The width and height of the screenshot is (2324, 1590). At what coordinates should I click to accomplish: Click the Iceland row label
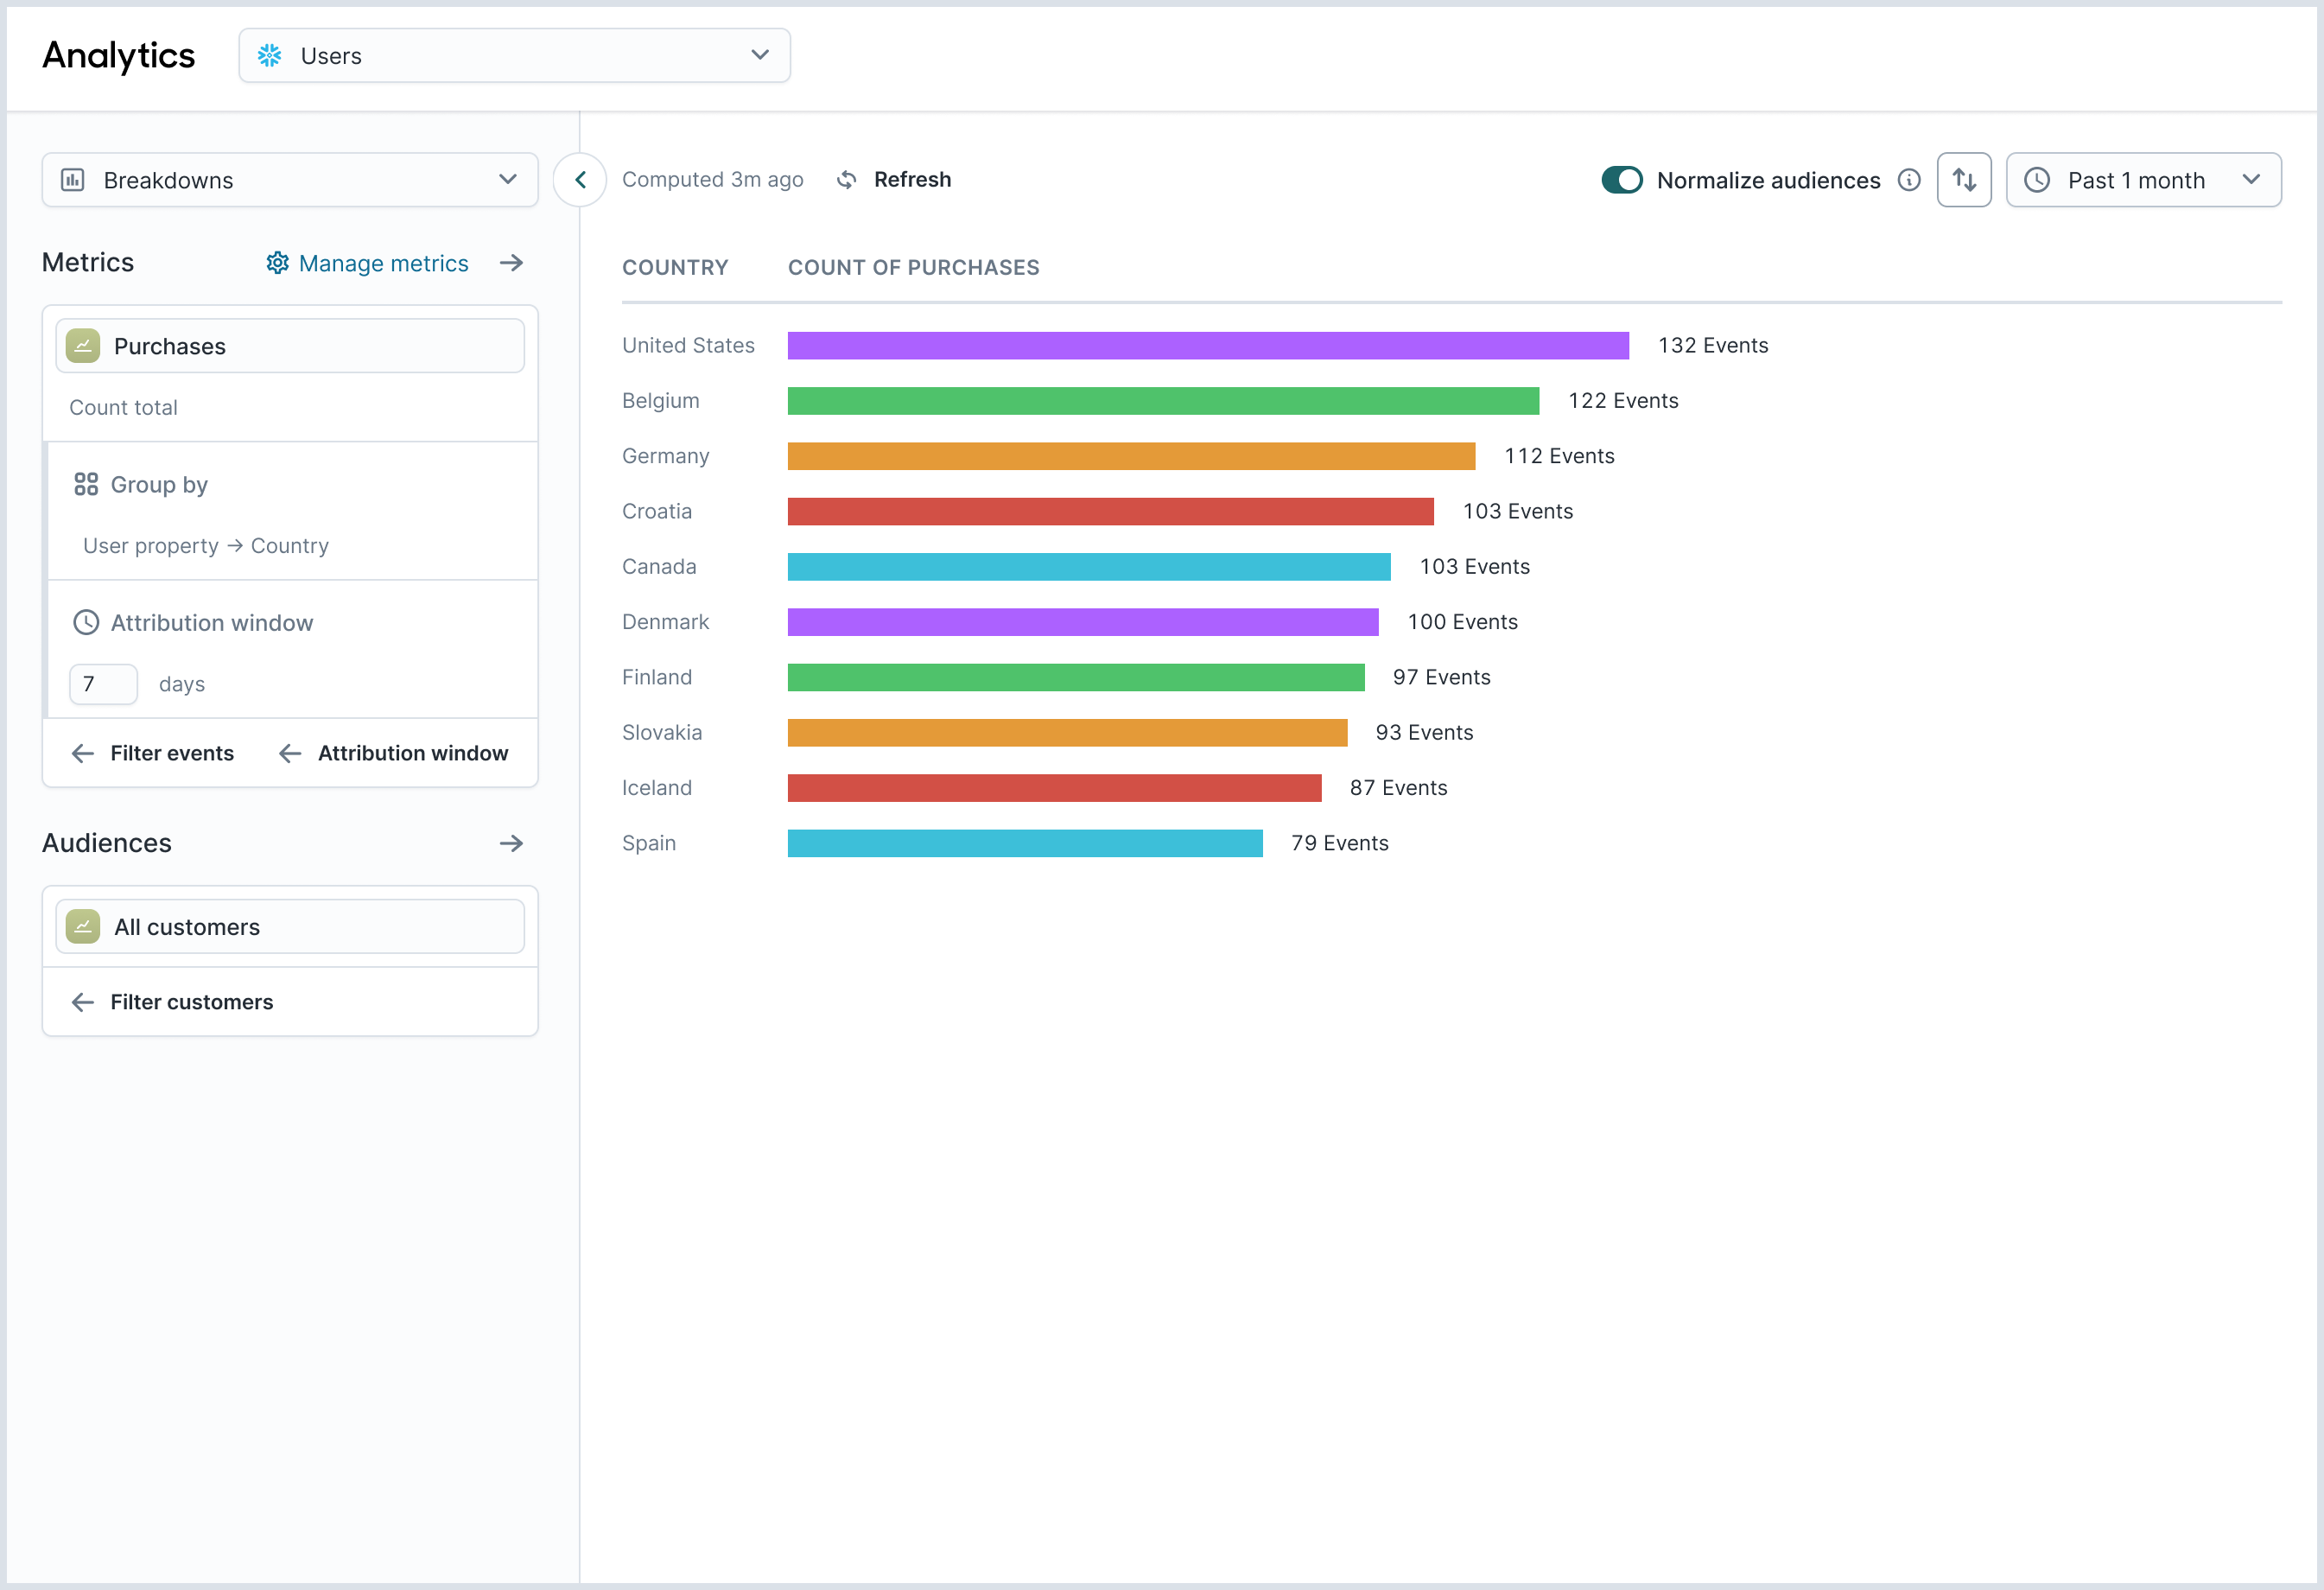(657, 788)
